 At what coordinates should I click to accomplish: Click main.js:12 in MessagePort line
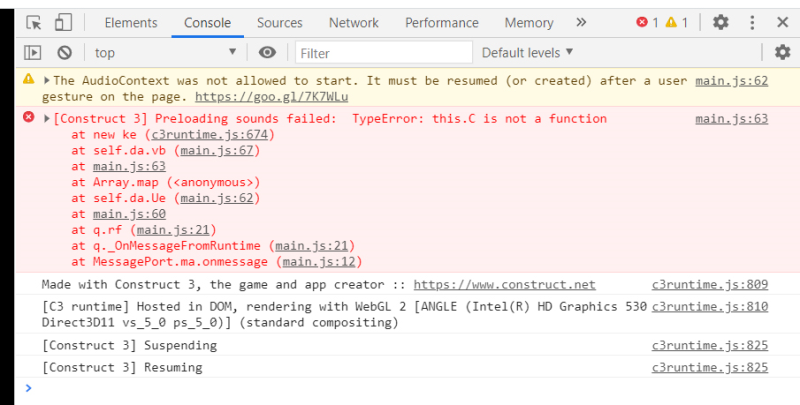point(319,262)
